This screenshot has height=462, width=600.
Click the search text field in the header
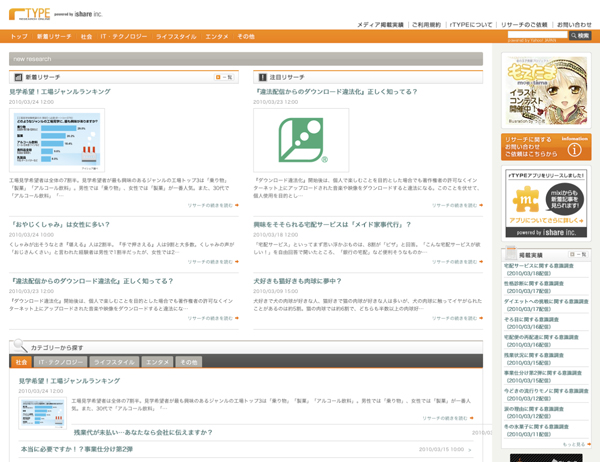click(537, 36)
